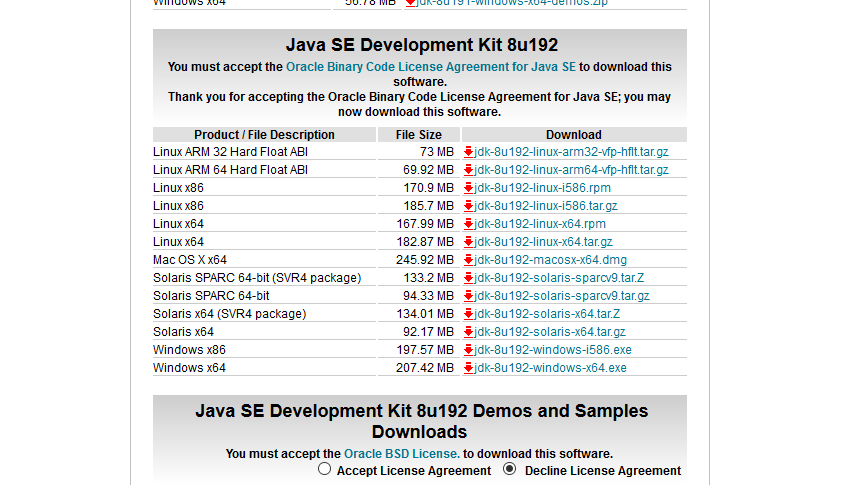
Task: Click Java SE Development Kit 8u192 heading
Action: [422, 45]
